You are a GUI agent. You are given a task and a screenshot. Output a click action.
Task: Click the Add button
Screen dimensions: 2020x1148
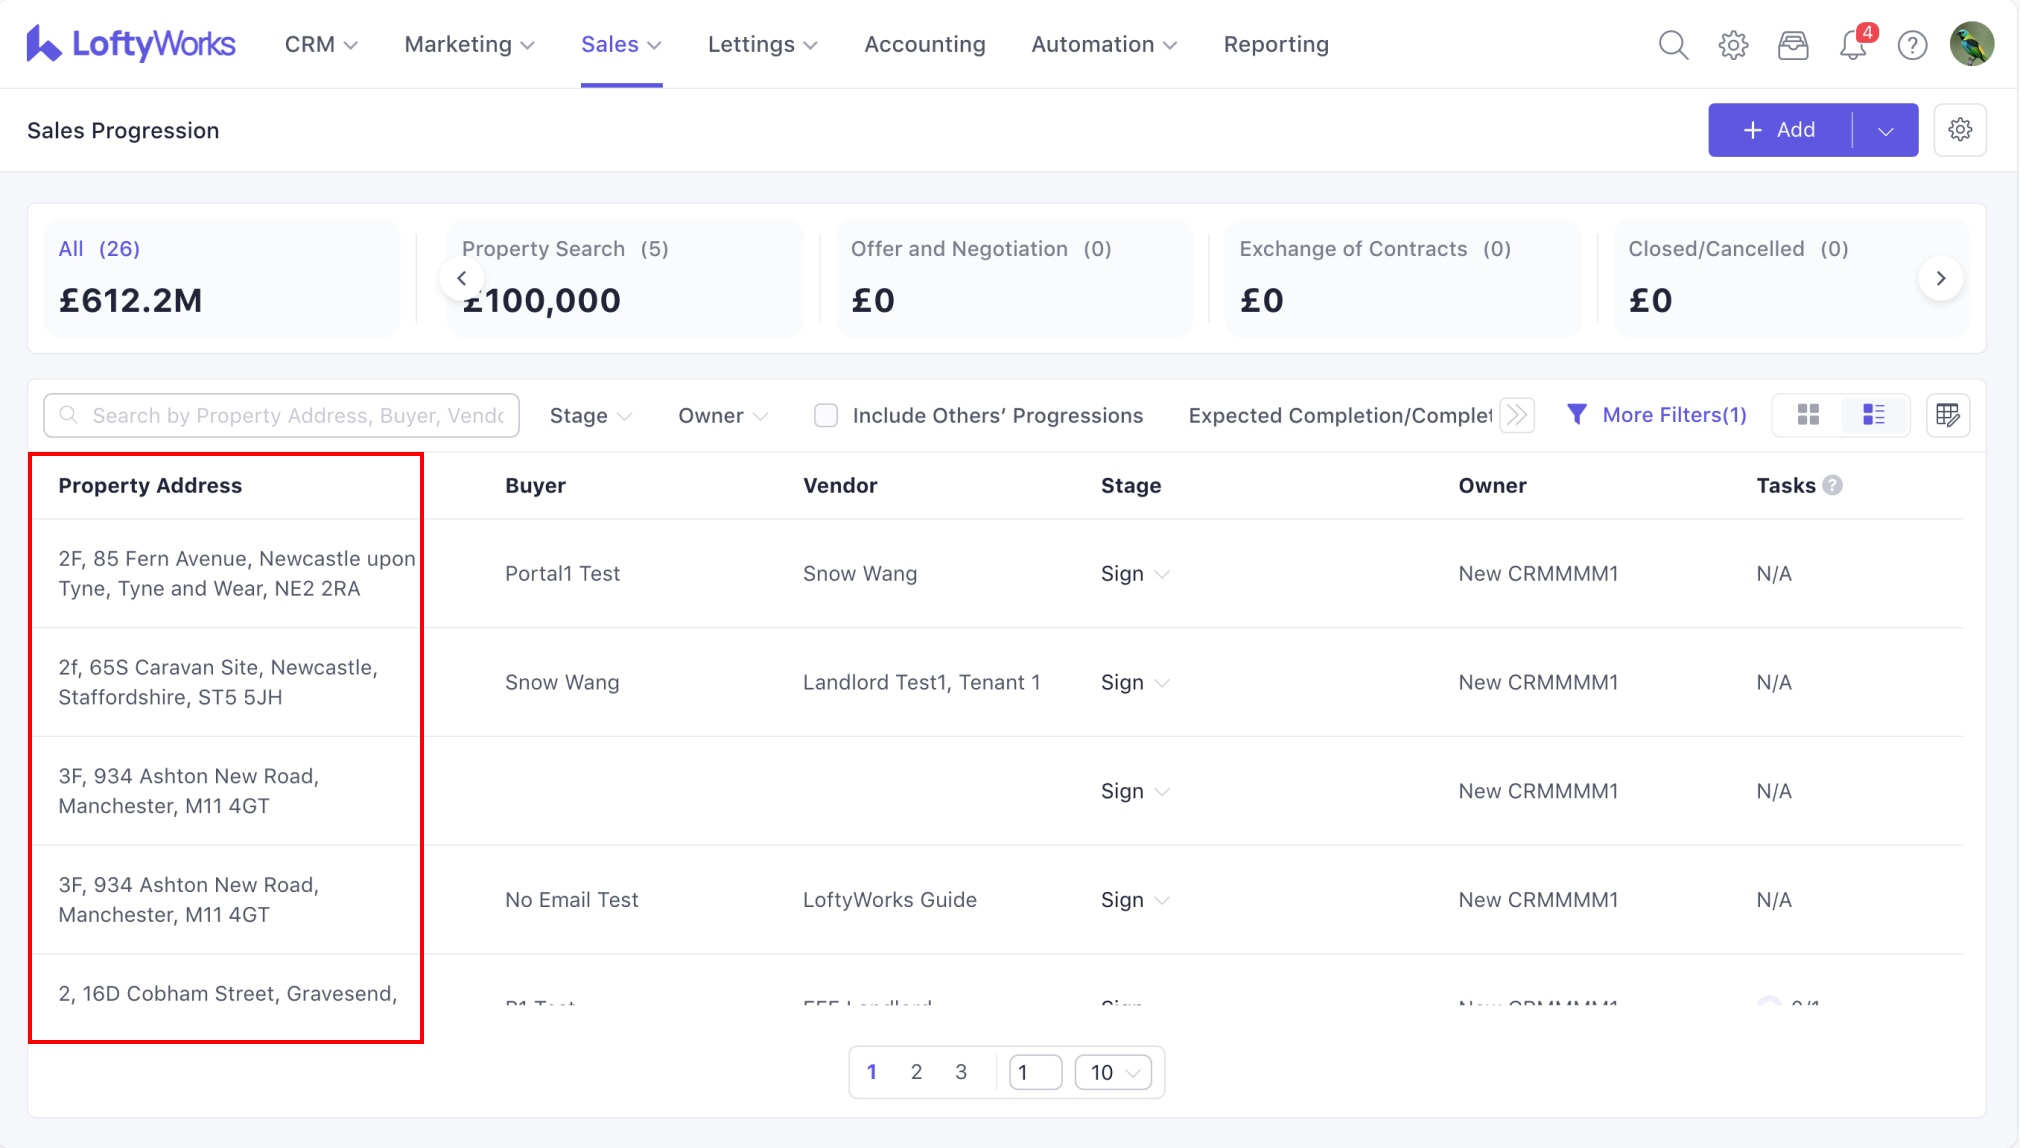point(1779,130)
